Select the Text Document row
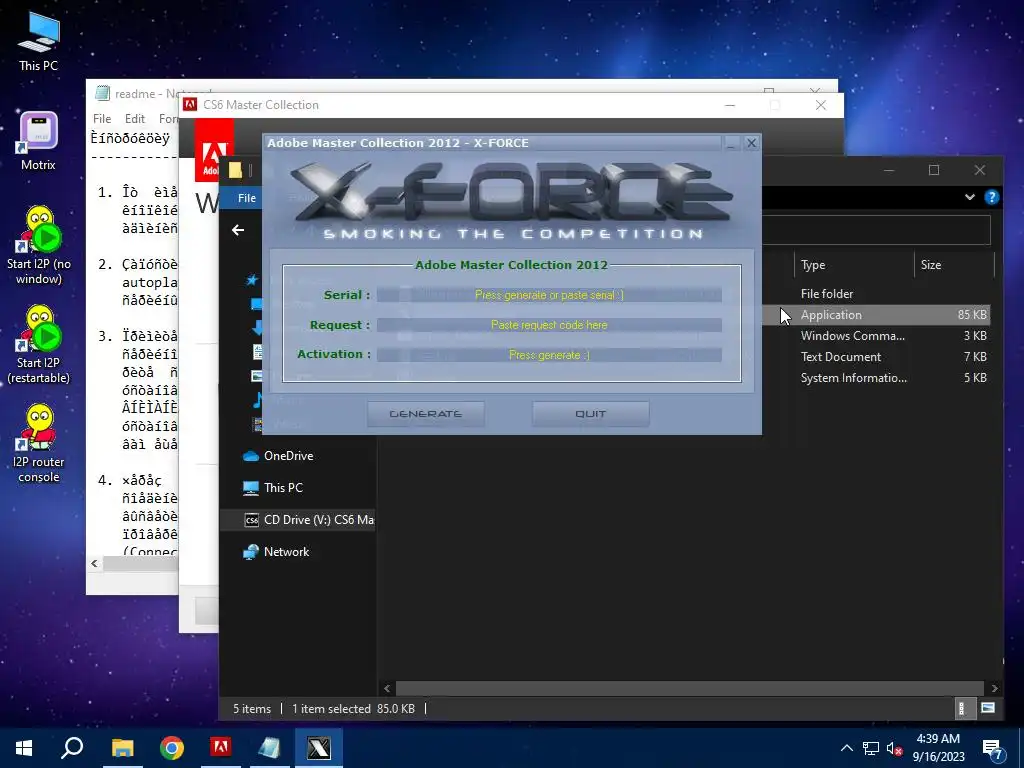The width and height of the screenshot is (1024, 768). pyautogui.click(x=876, y=357)
